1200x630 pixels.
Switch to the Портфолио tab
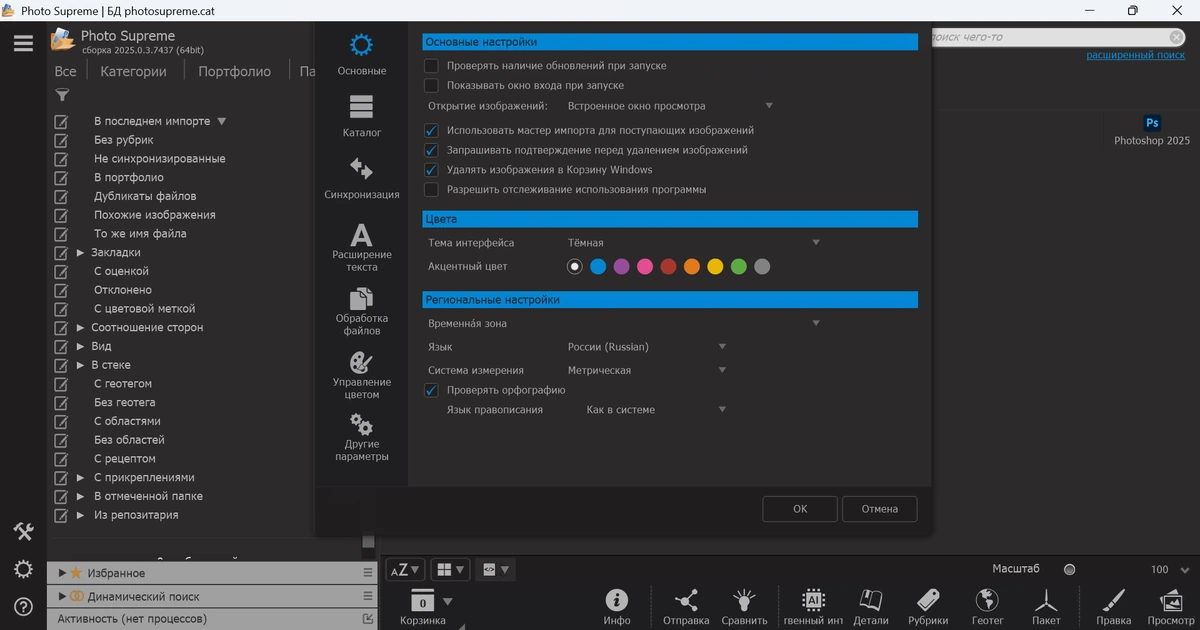(234, 71)
